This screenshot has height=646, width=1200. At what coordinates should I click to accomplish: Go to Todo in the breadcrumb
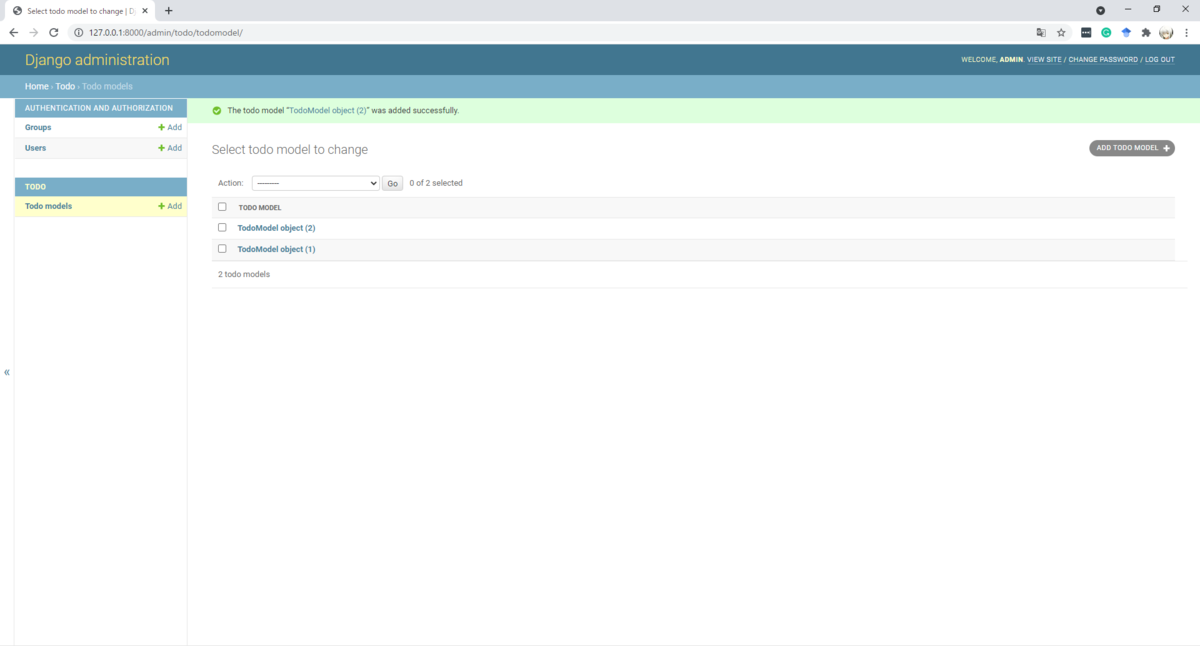coord(65,86)
